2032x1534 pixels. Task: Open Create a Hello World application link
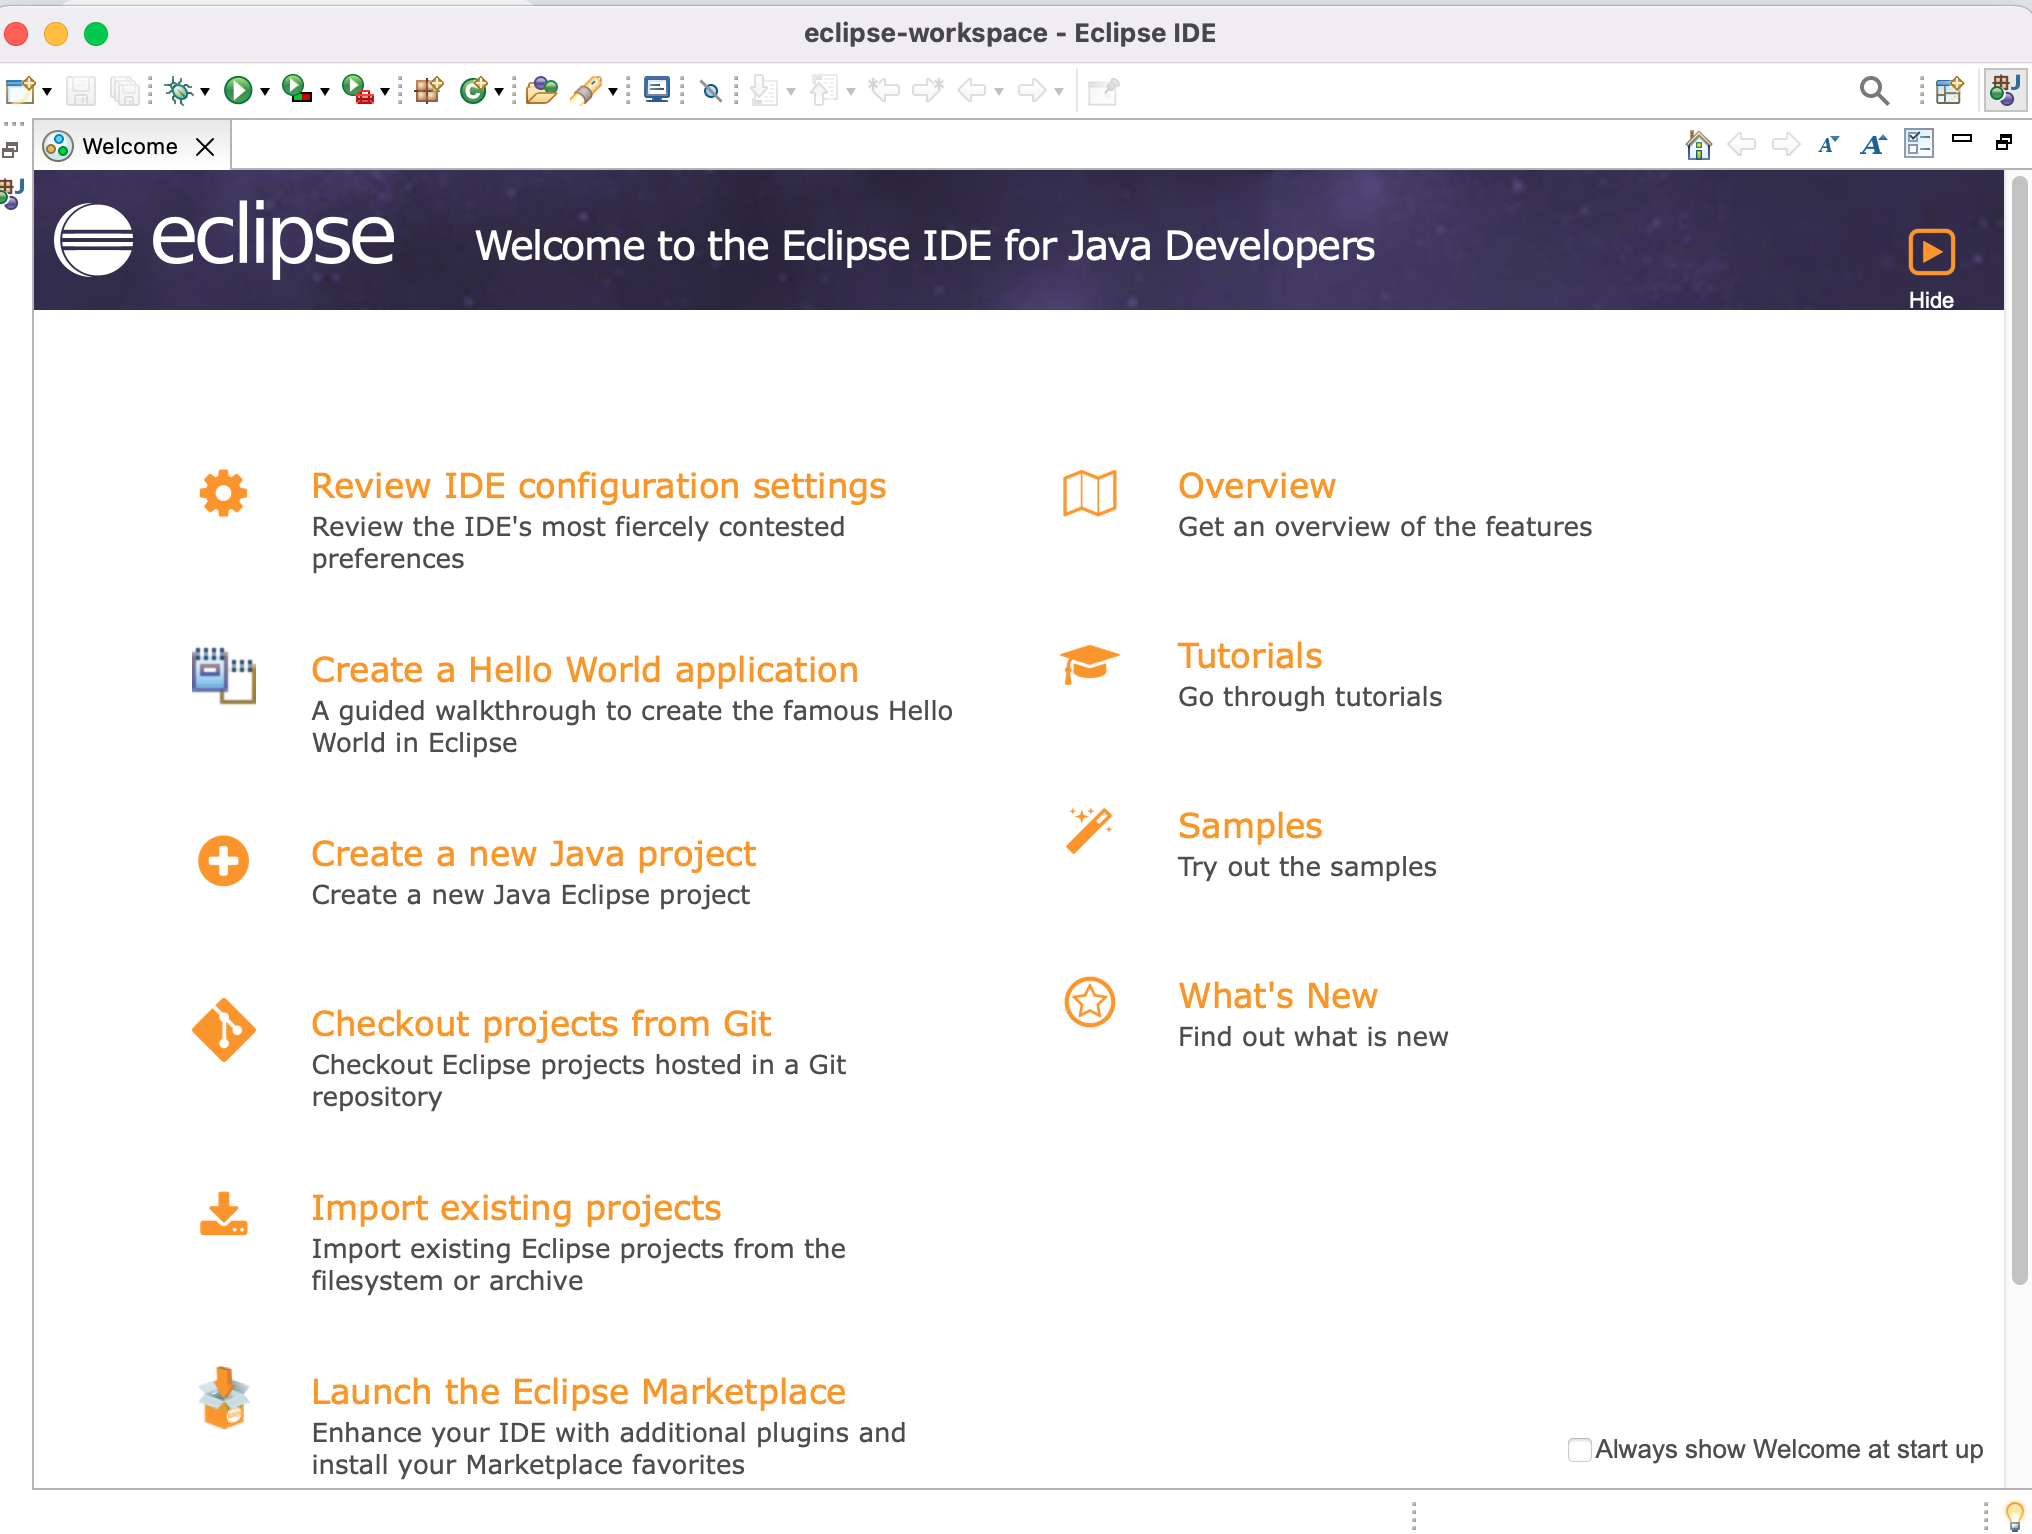[x=584, y=669]
